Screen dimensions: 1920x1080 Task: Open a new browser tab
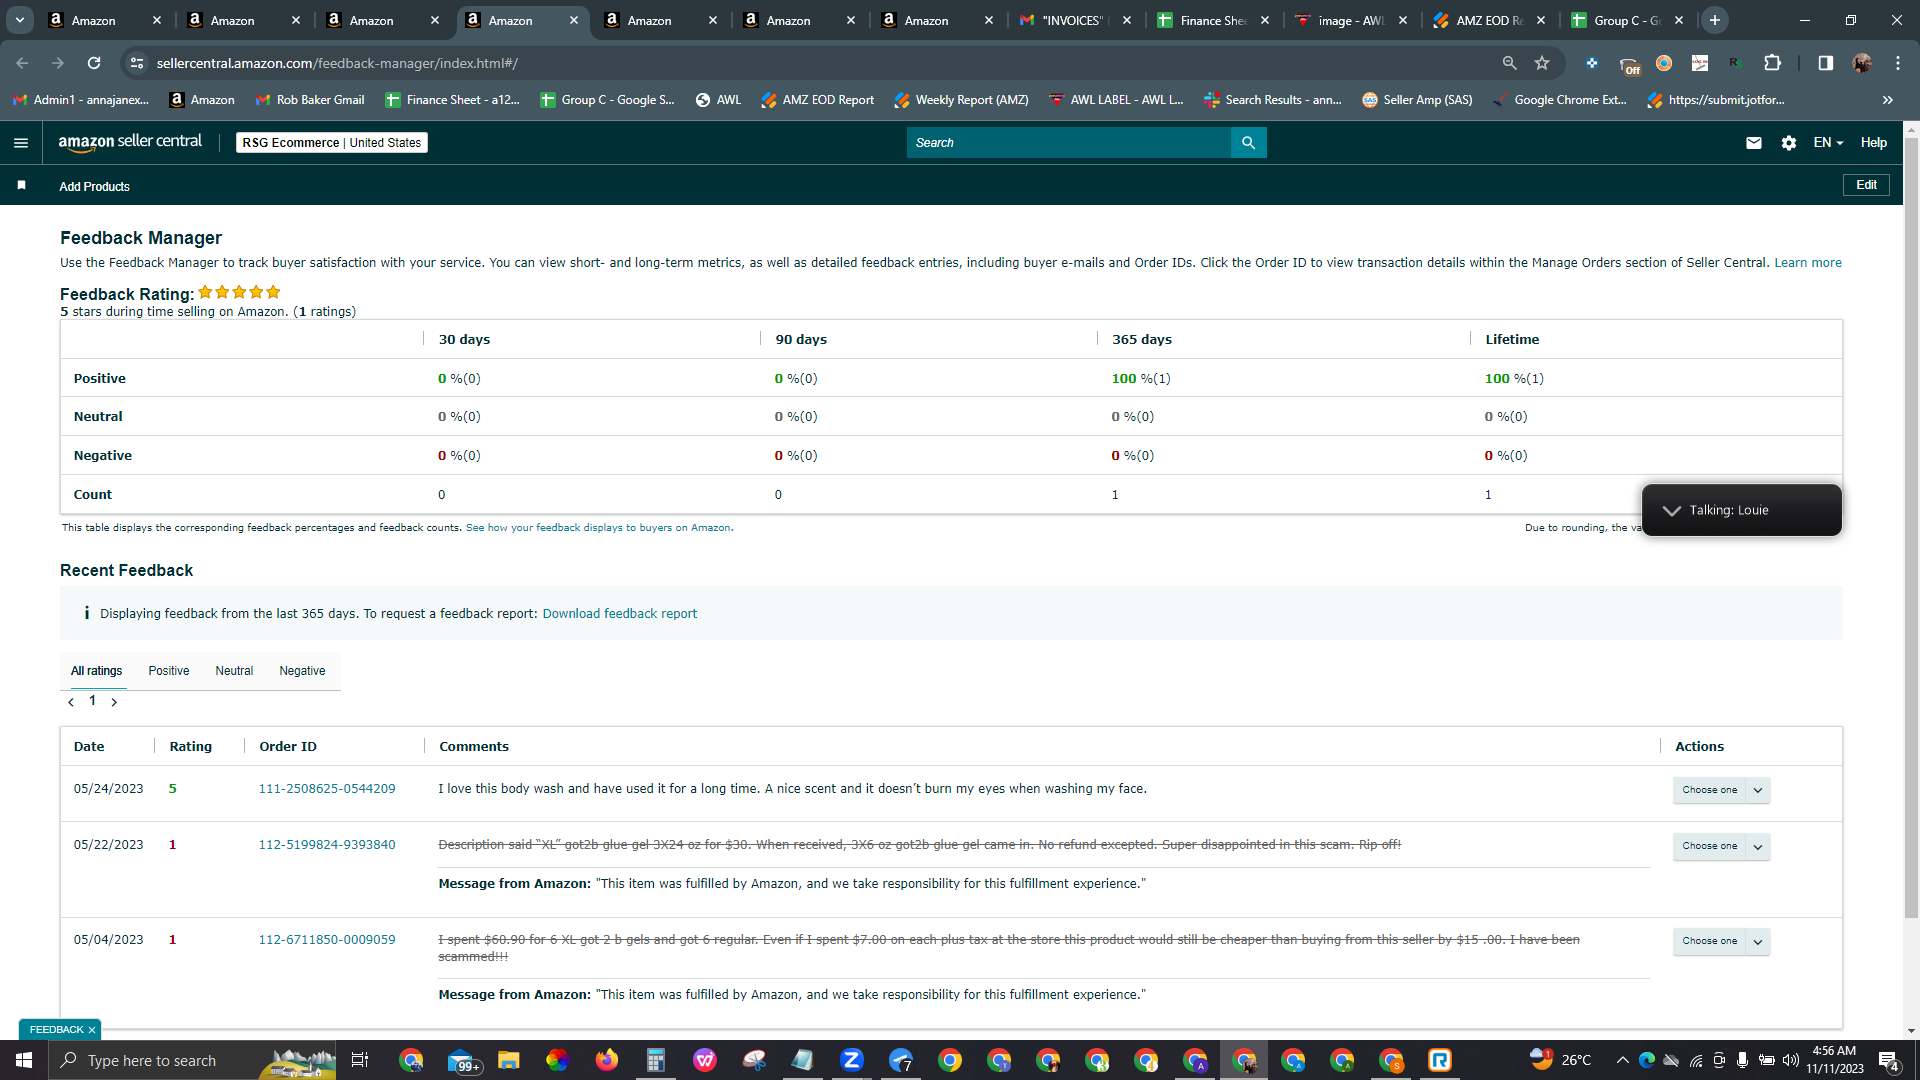[1715, 20]
